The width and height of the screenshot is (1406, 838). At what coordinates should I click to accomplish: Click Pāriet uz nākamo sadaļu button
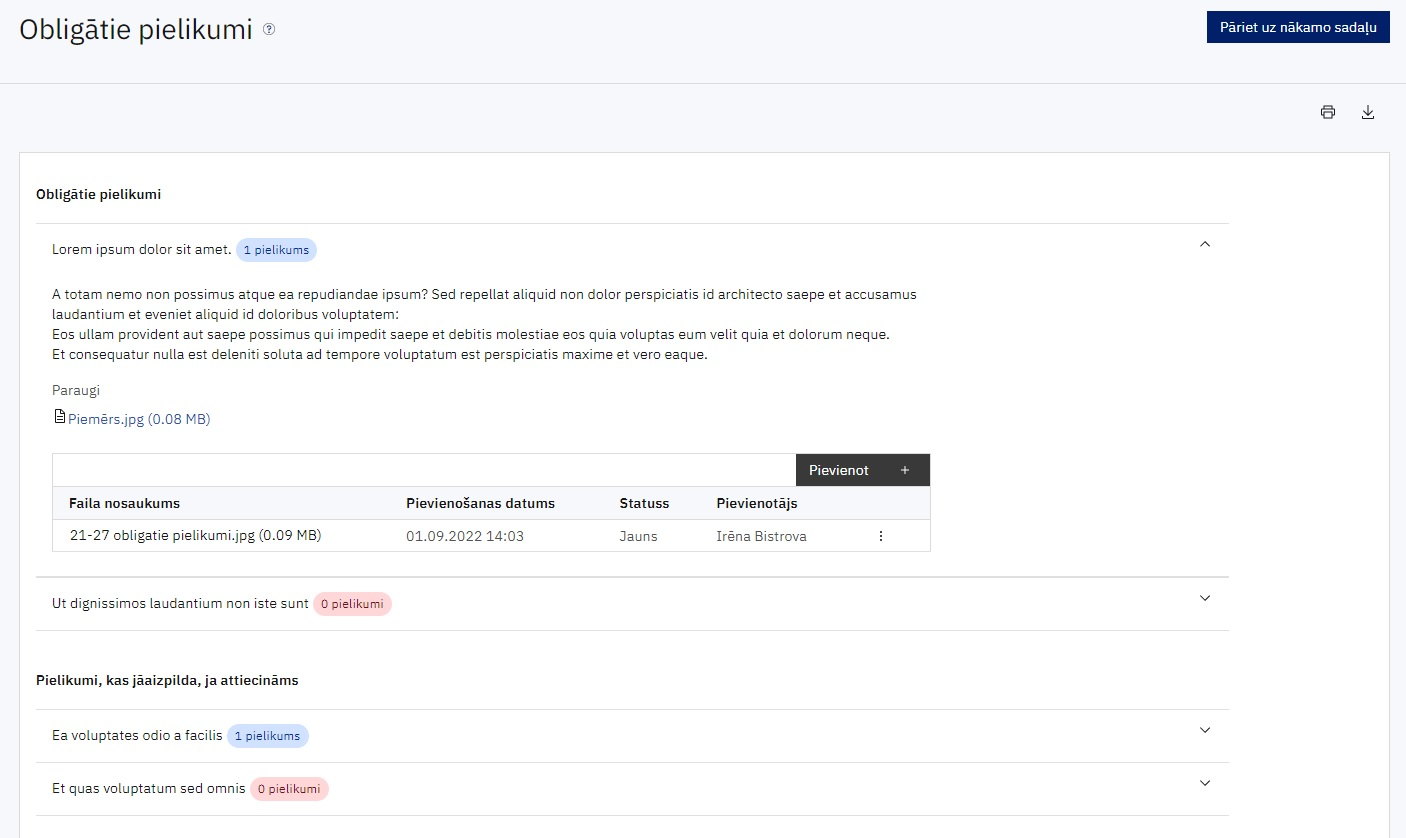pyautogui.click(x=1298, y=27)
